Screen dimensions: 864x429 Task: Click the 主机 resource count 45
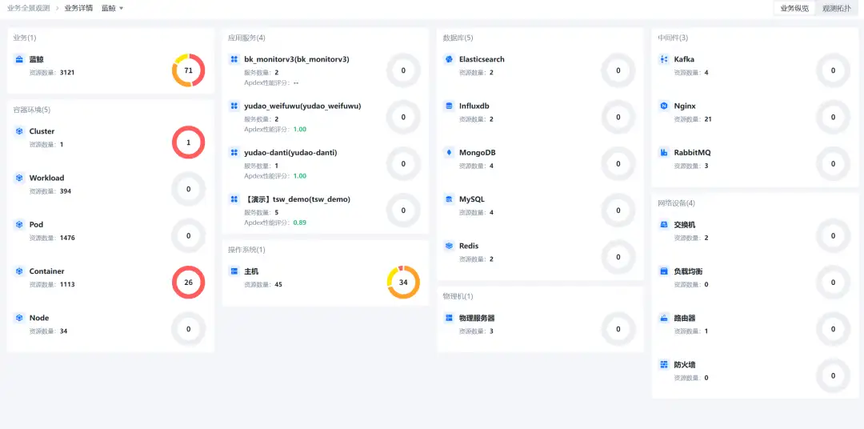click(278, 285)
